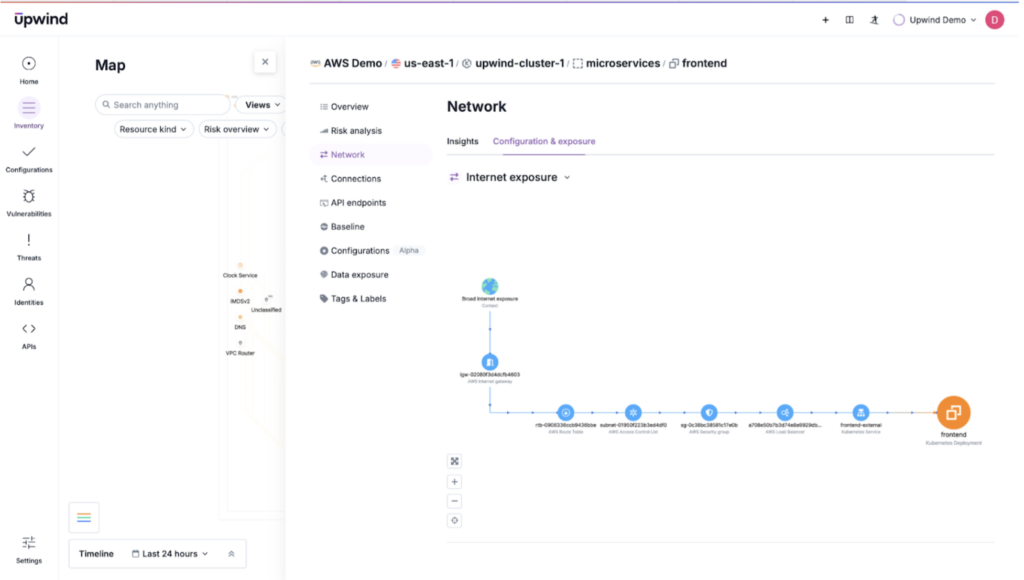Screen dimensions: 1024x580
Task: Expand the Risk overview filter
Action: point(237,129)
